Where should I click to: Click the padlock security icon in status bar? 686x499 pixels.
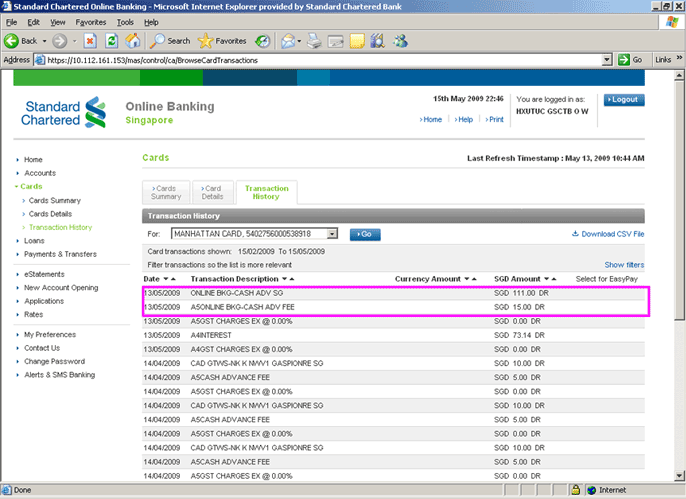click(x=575, y=490)
